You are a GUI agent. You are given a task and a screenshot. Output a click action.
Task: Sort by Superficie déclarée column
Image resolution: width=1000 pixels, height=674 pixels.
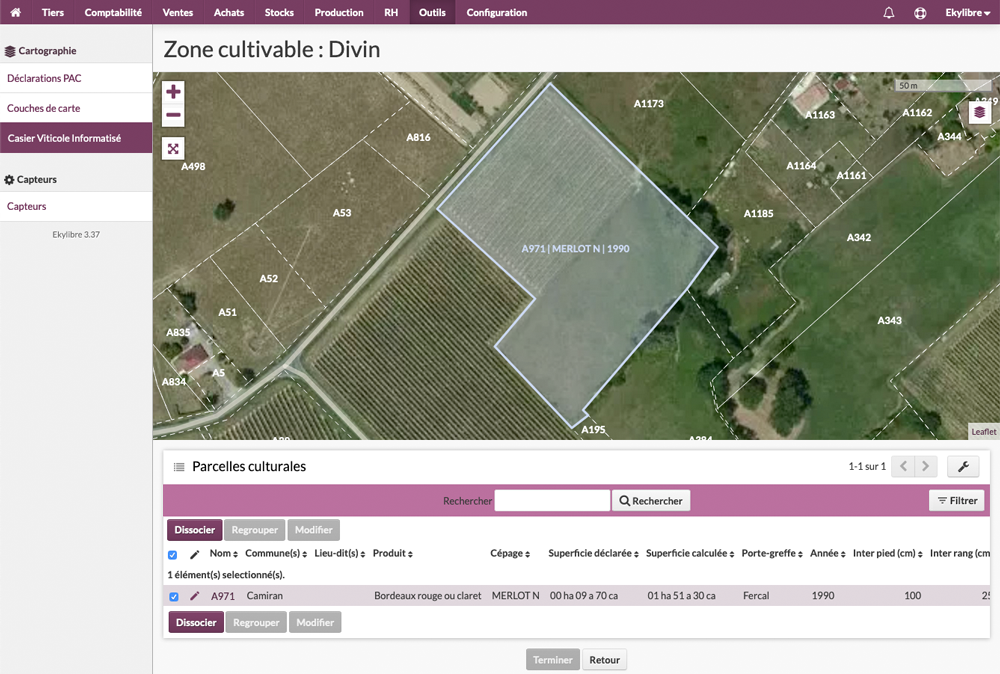(594, 553)
